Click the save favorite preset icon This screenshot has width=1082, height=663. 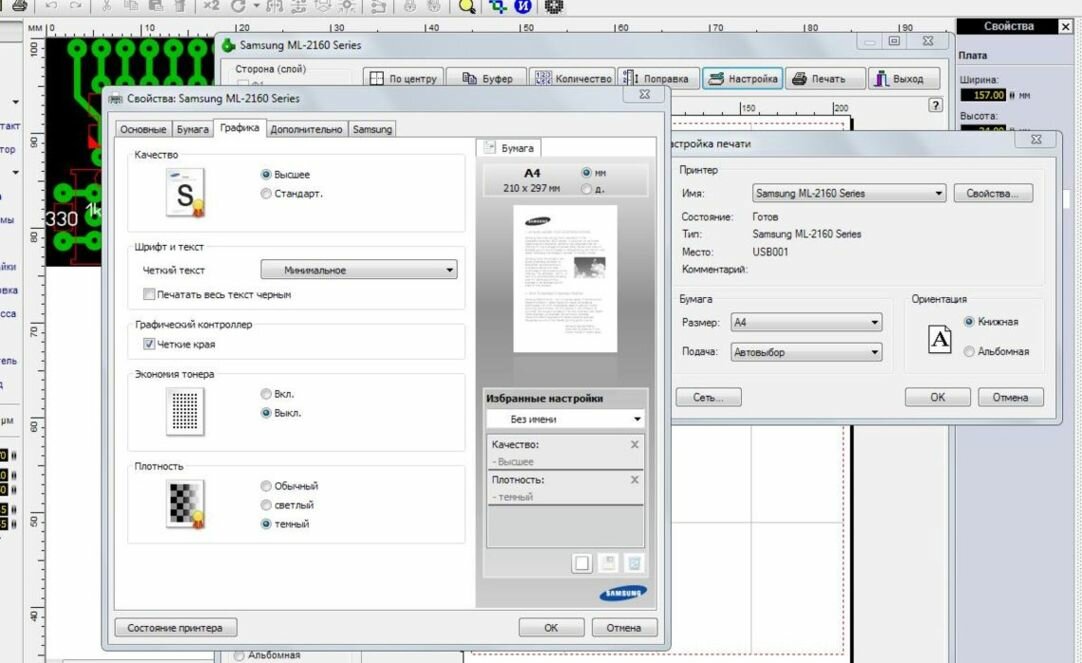(608, 563)
